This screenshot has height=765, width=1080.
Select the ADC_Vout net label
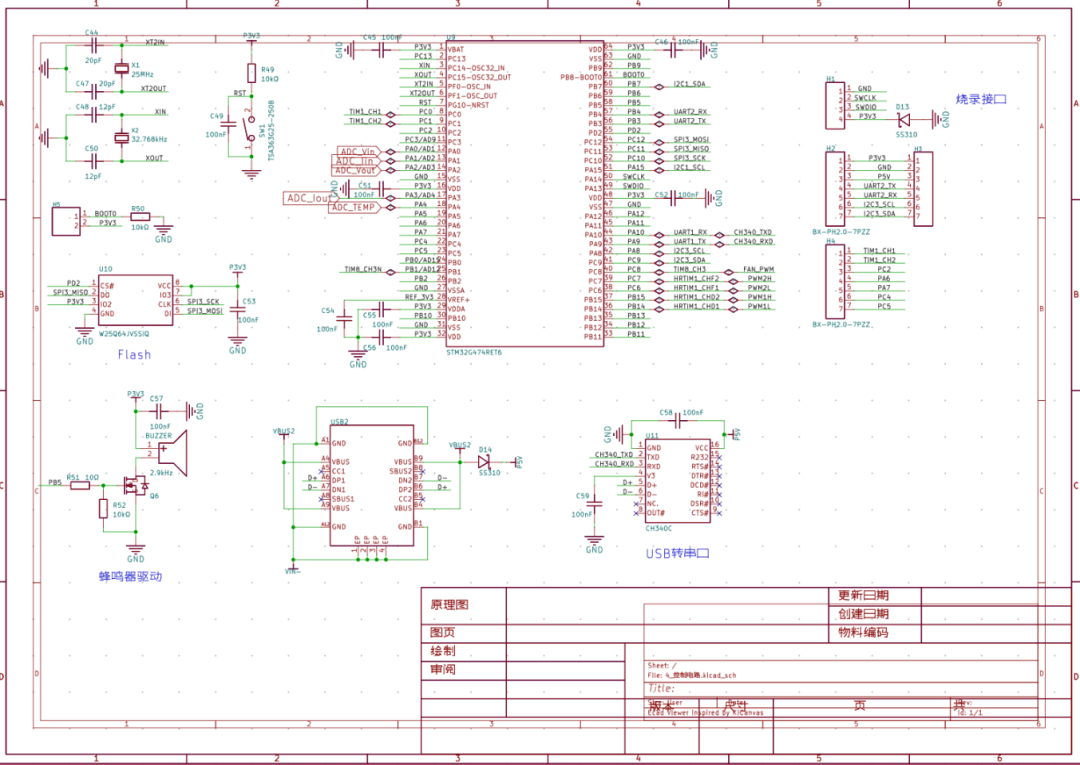357,170
